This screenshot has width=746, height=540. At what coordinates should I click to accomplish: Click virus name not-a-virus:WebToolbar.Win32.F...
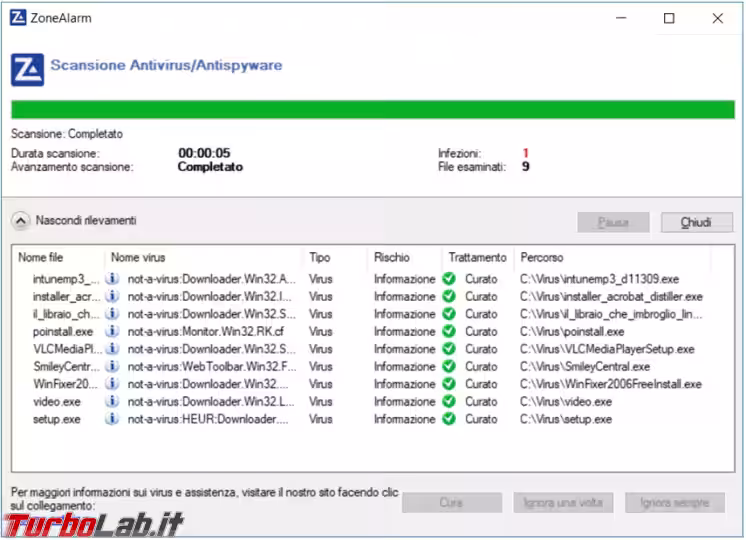pos(212,366)
